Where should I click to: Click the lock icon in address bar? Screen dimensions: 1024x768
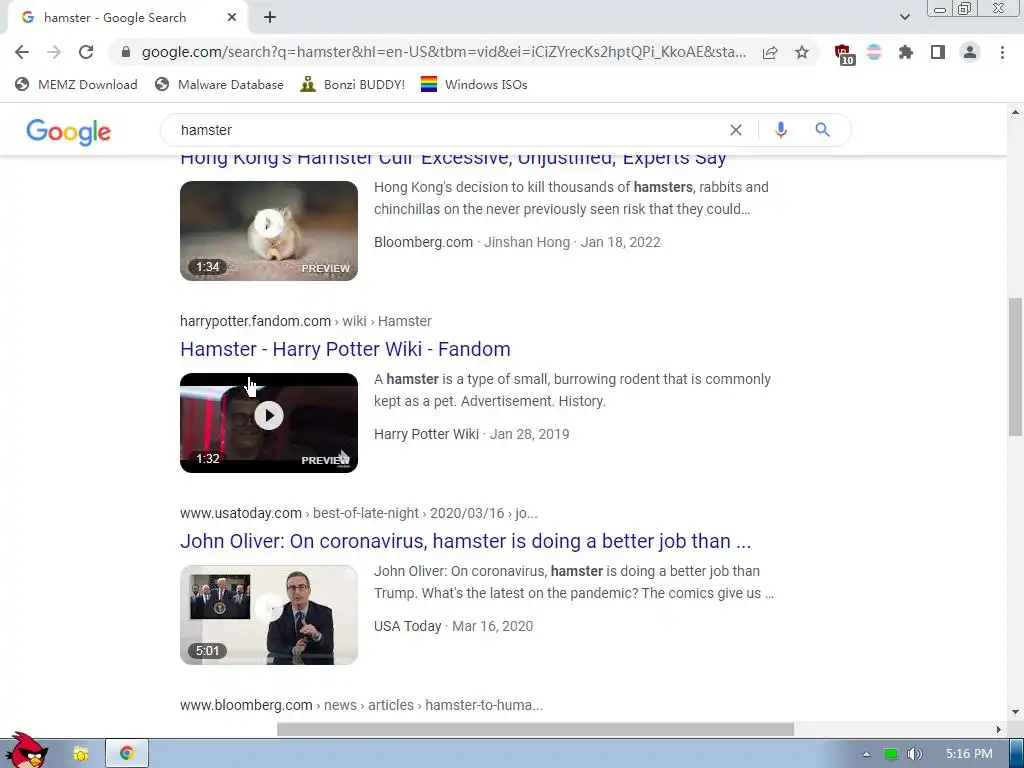point(126,52)
